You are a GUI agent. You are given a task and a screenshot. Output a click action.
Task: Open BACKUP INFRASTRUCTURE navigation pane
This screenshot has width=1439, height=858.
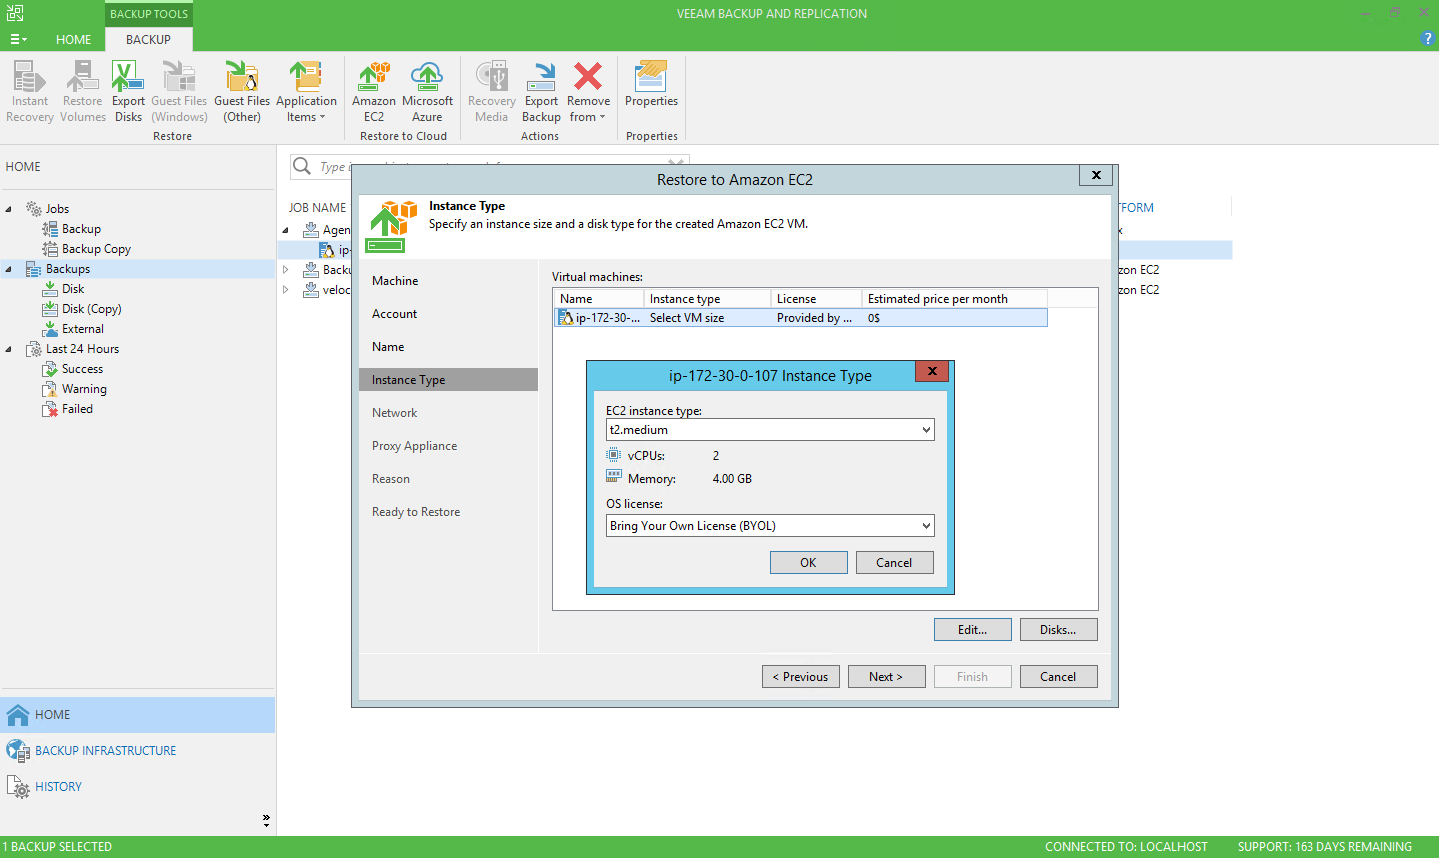pos(105,751)
